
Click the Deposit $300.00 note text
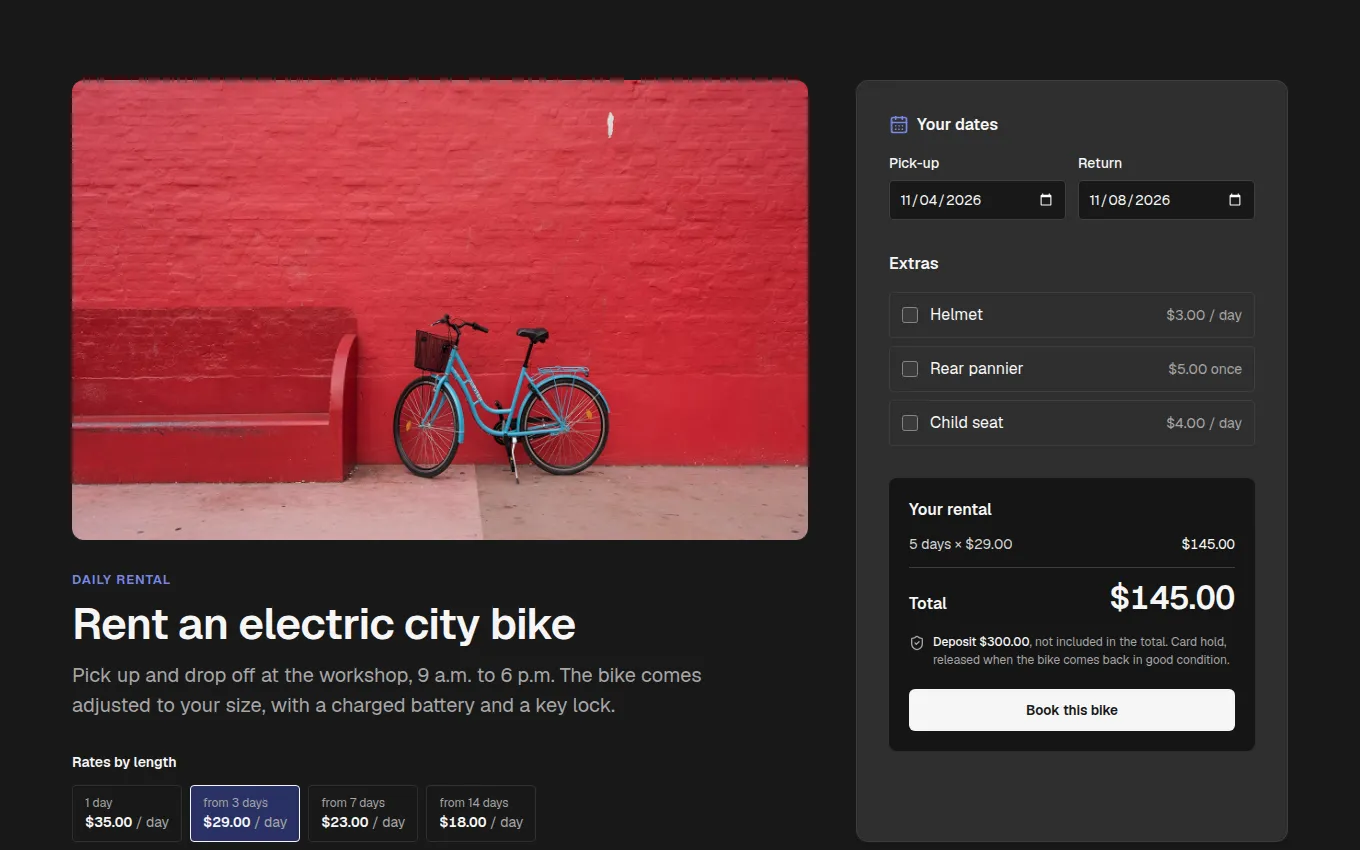tap(1081, 651)
